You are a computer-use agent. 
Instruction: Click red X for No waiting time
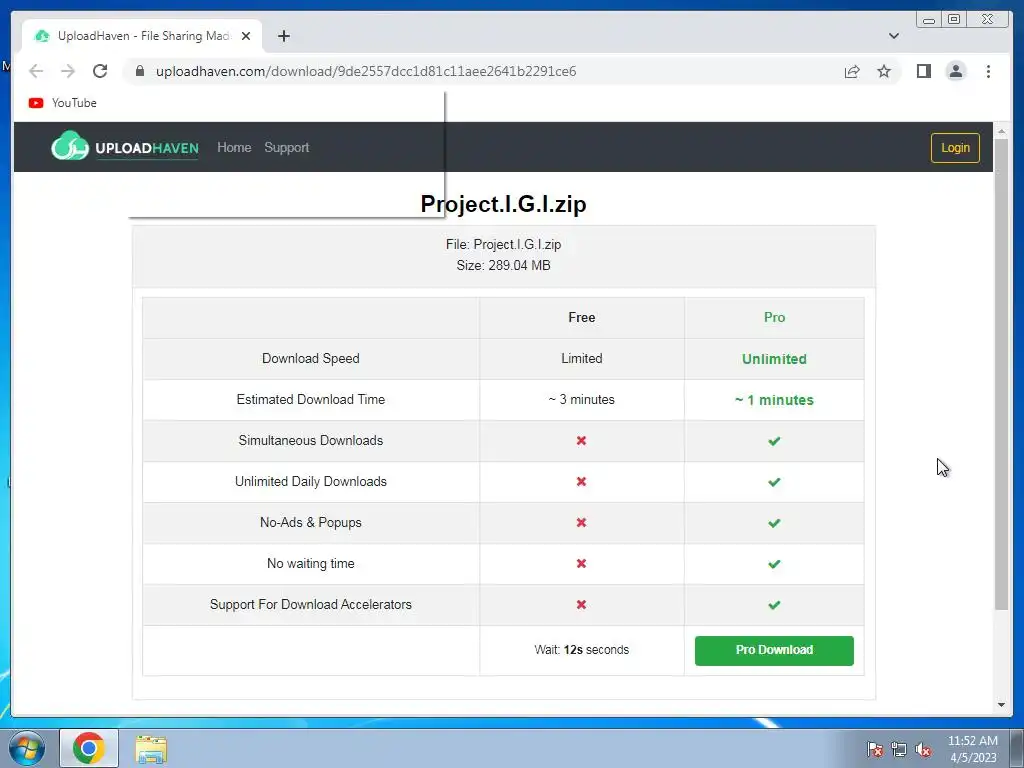pos(581,564)
